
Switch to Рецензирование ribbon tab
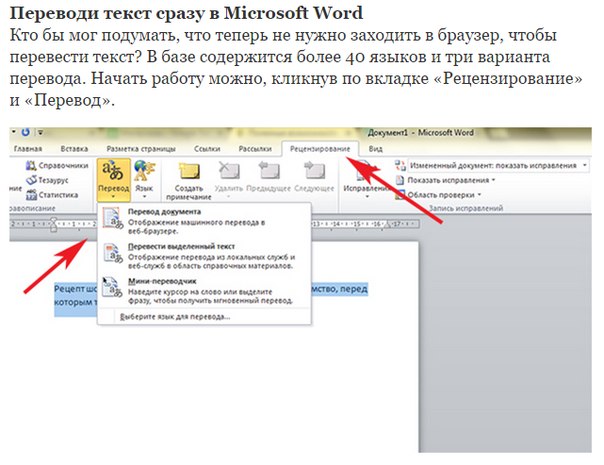pos(320,149)
